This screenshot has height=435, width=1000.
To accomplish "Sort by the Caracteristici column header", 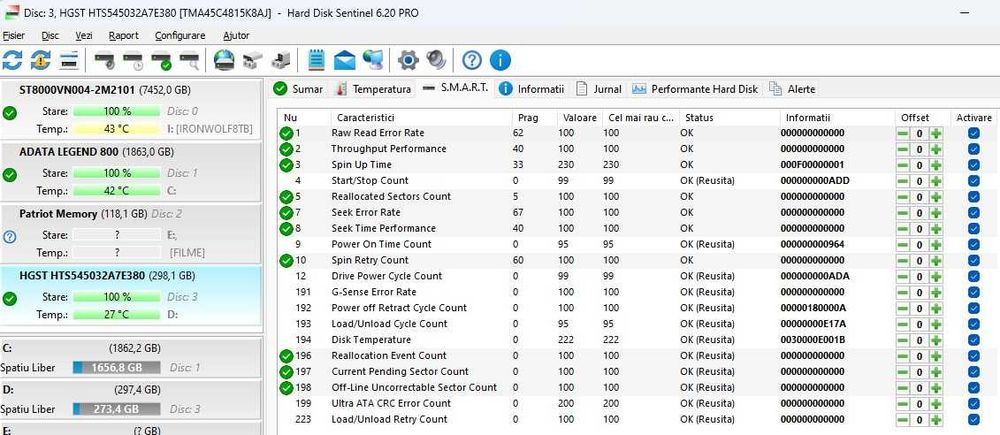I will pos(421,118).
